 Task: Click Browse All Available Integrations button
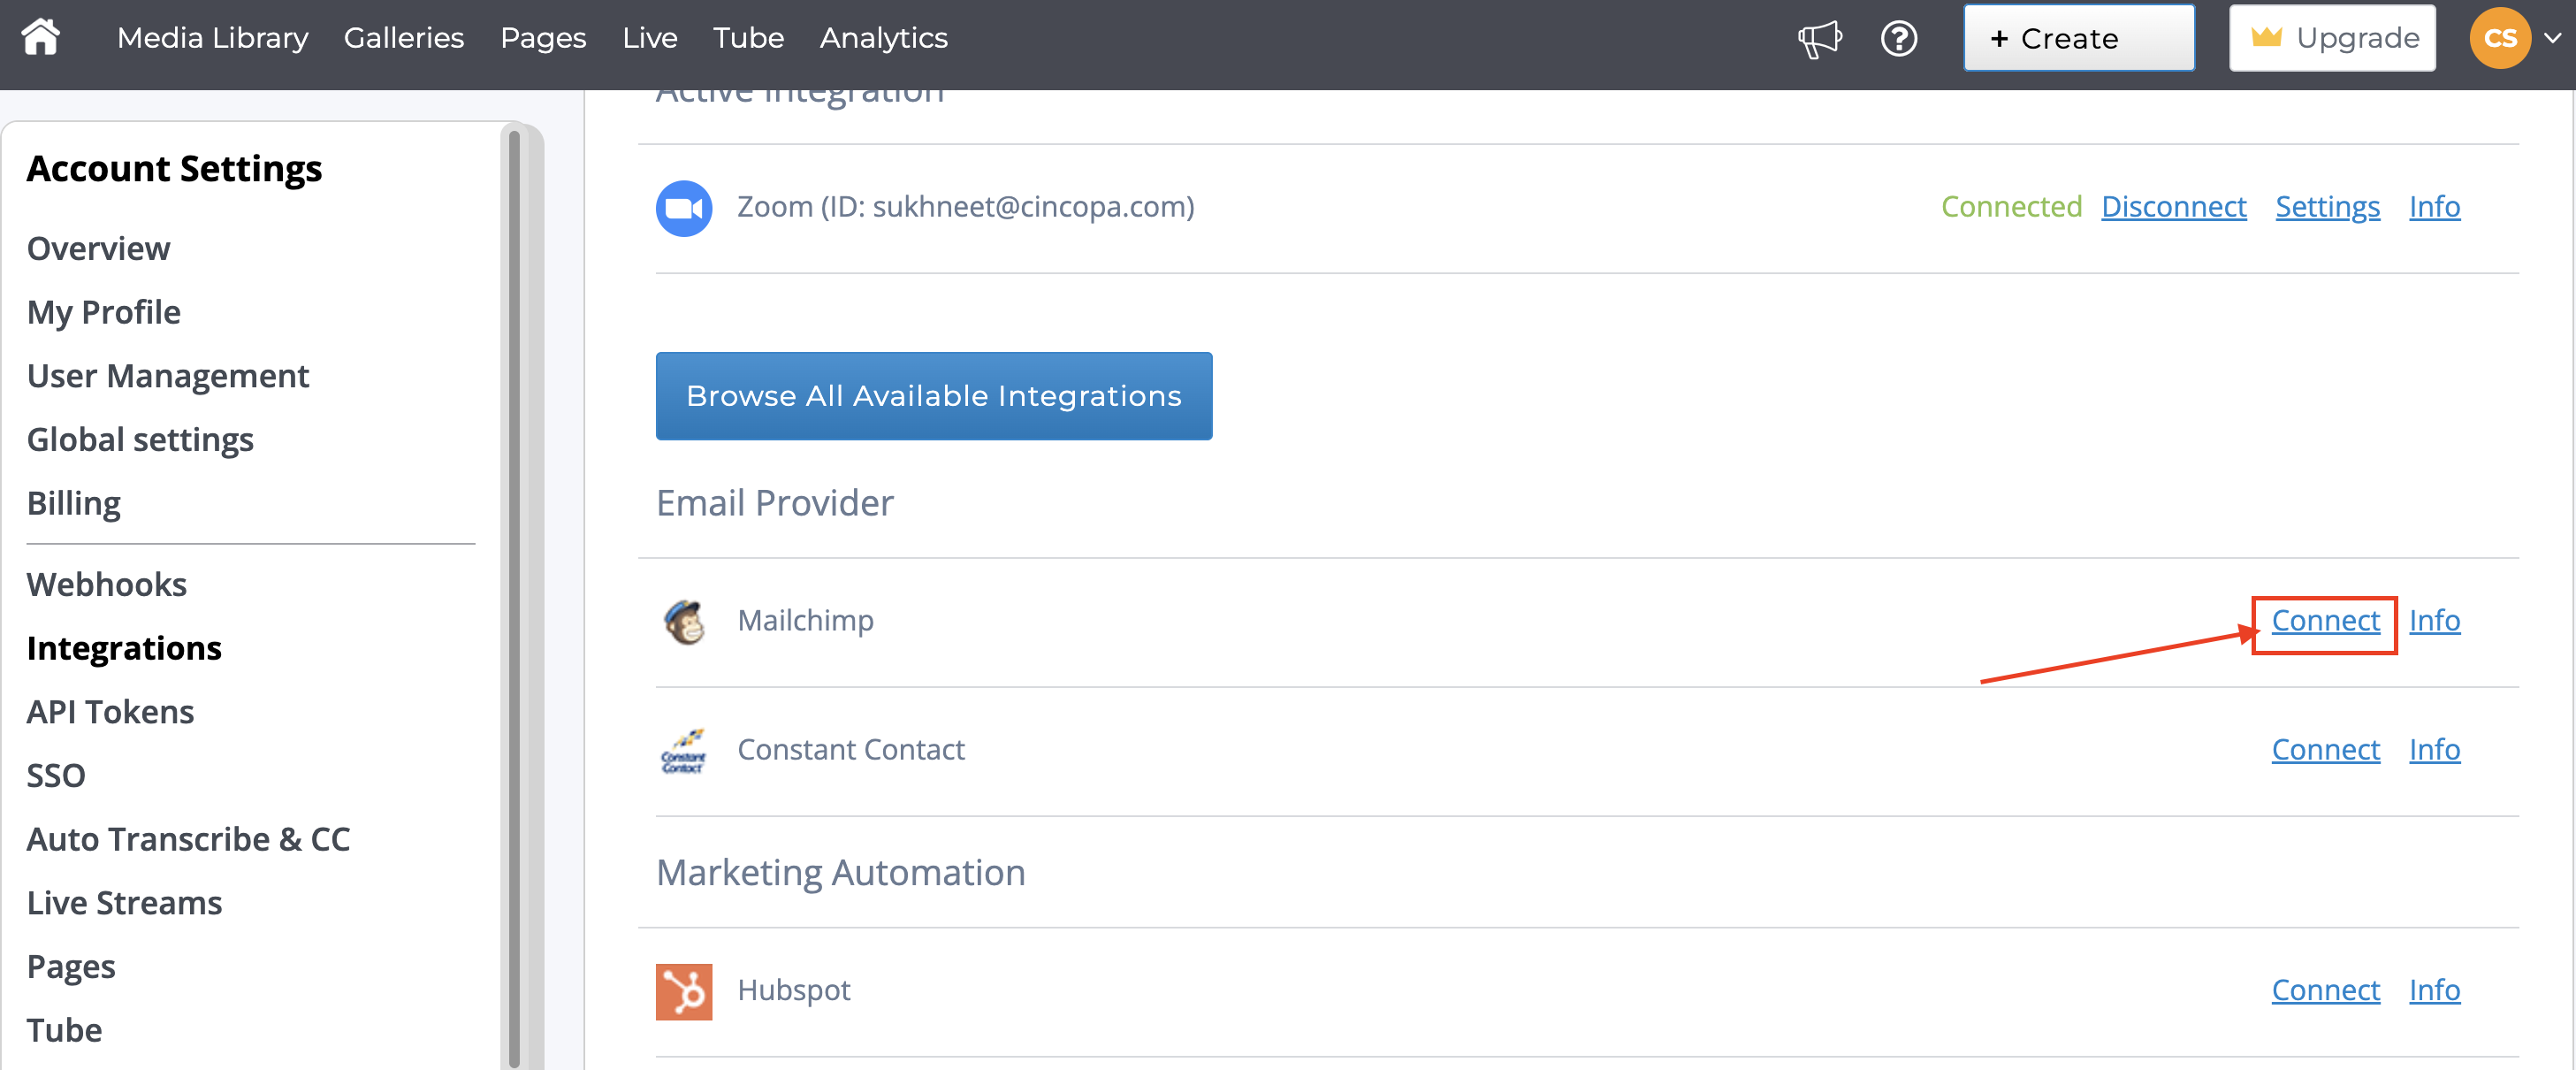pos(933,396)
